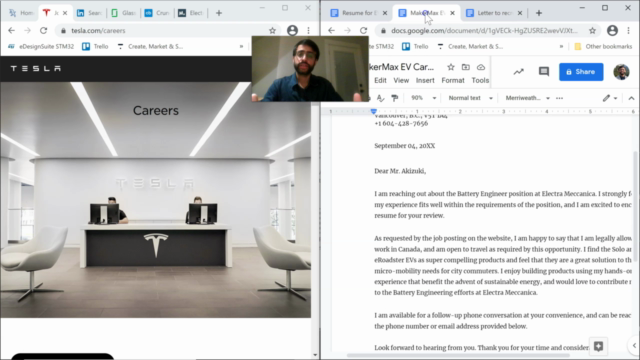Viewport: 640px width, 360px height.
Task: Close the Resume for E... tab
Action: 384,13
